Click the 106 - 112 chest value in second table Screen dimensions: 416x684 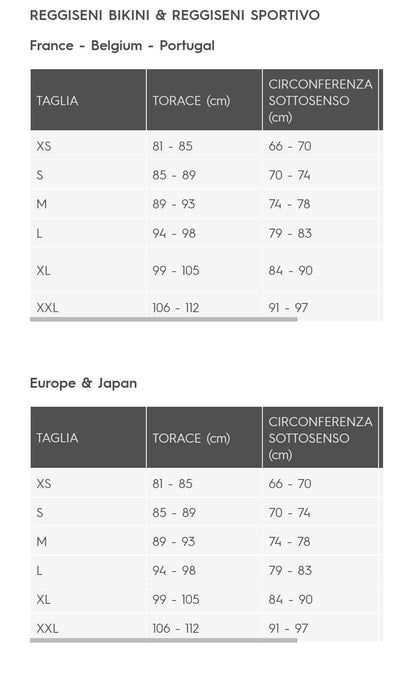click(x=176, y=628)
